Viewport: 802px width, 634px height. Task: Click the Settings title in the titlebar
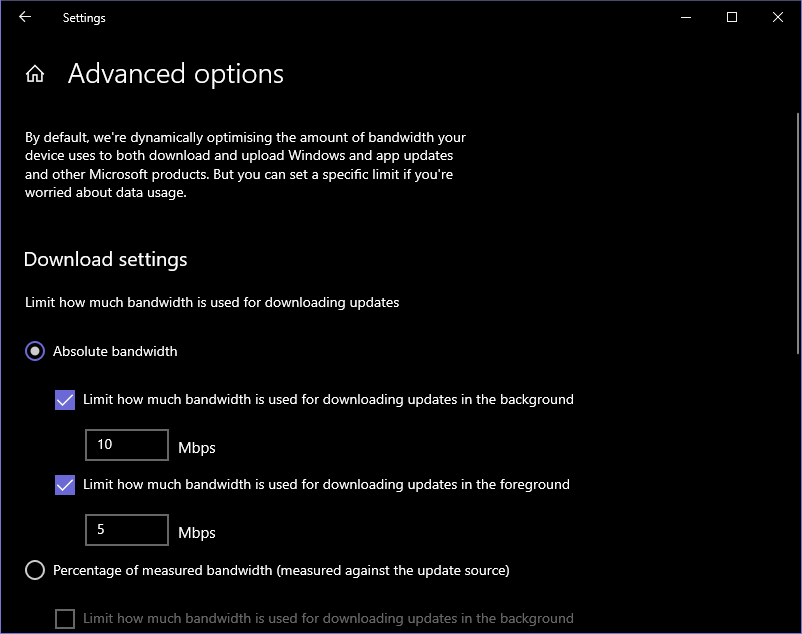84,17
